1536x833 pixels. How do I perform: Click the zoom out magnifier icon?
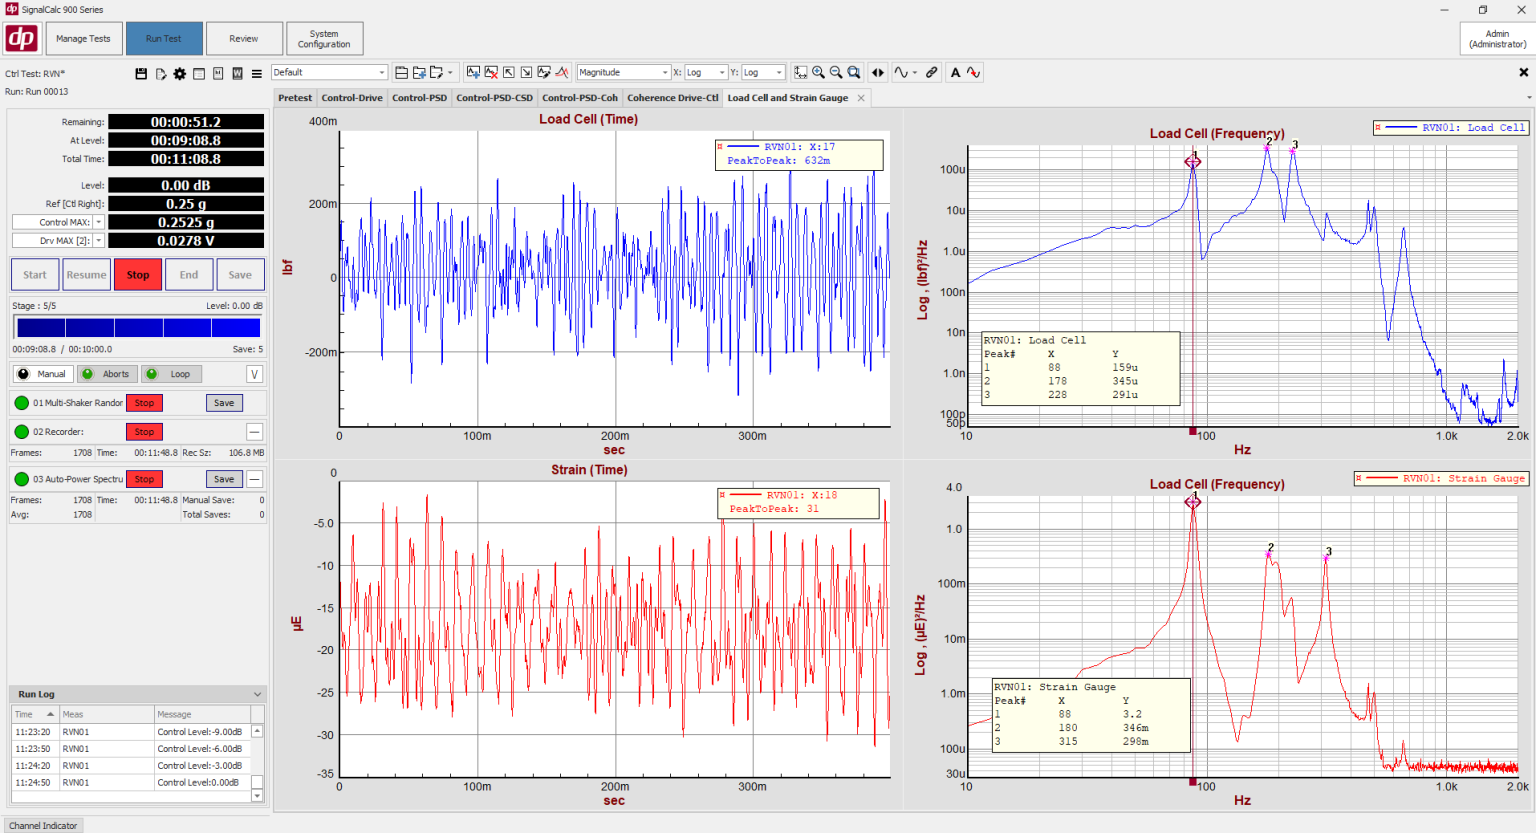point(836,72)
